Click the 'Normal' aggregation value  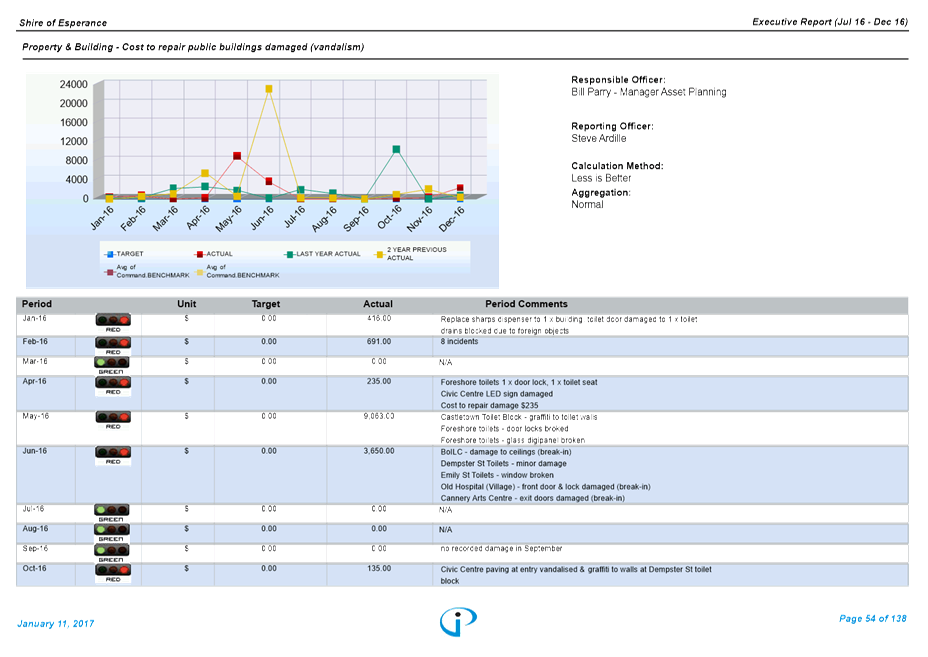587,204
